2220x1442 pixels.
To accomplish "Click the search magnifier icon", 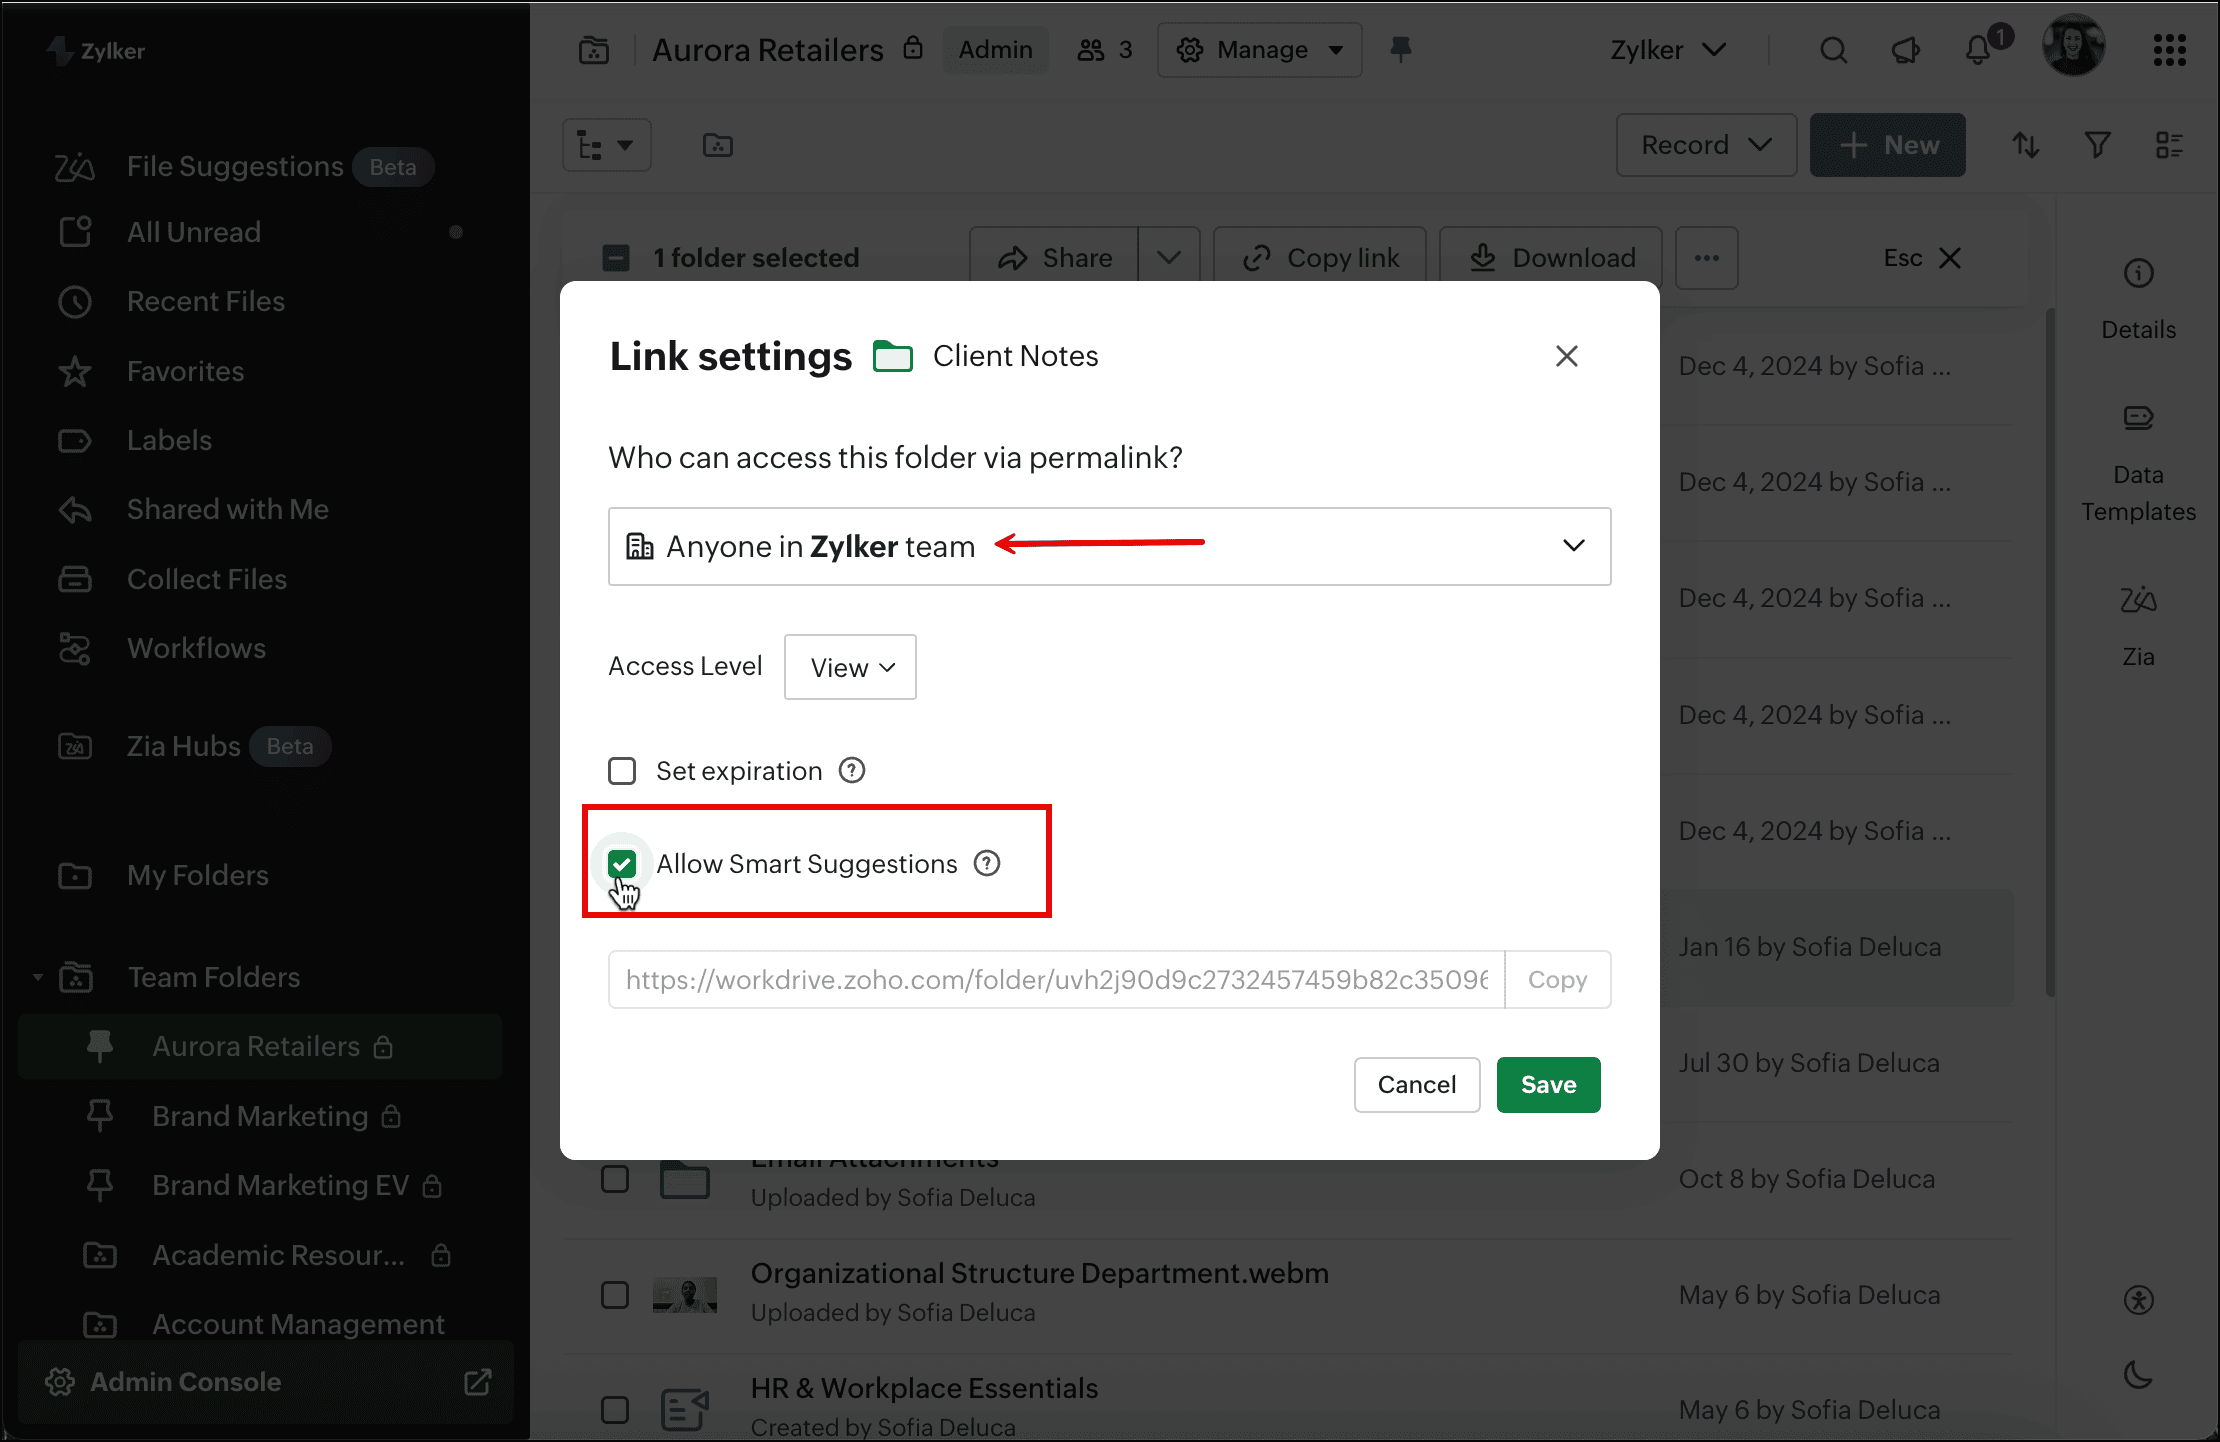I will click(x=1833, y=50).
